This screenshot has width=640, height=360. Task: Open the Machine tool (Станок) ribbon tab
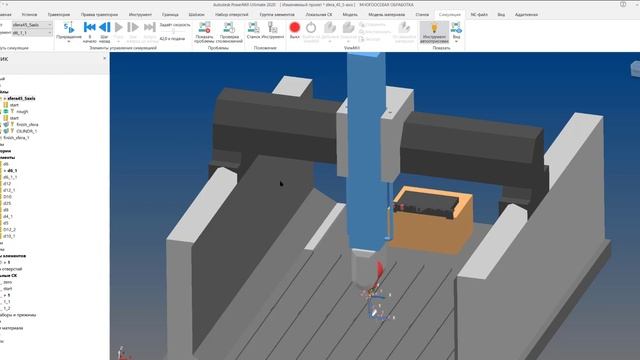(x=422, y=15)
